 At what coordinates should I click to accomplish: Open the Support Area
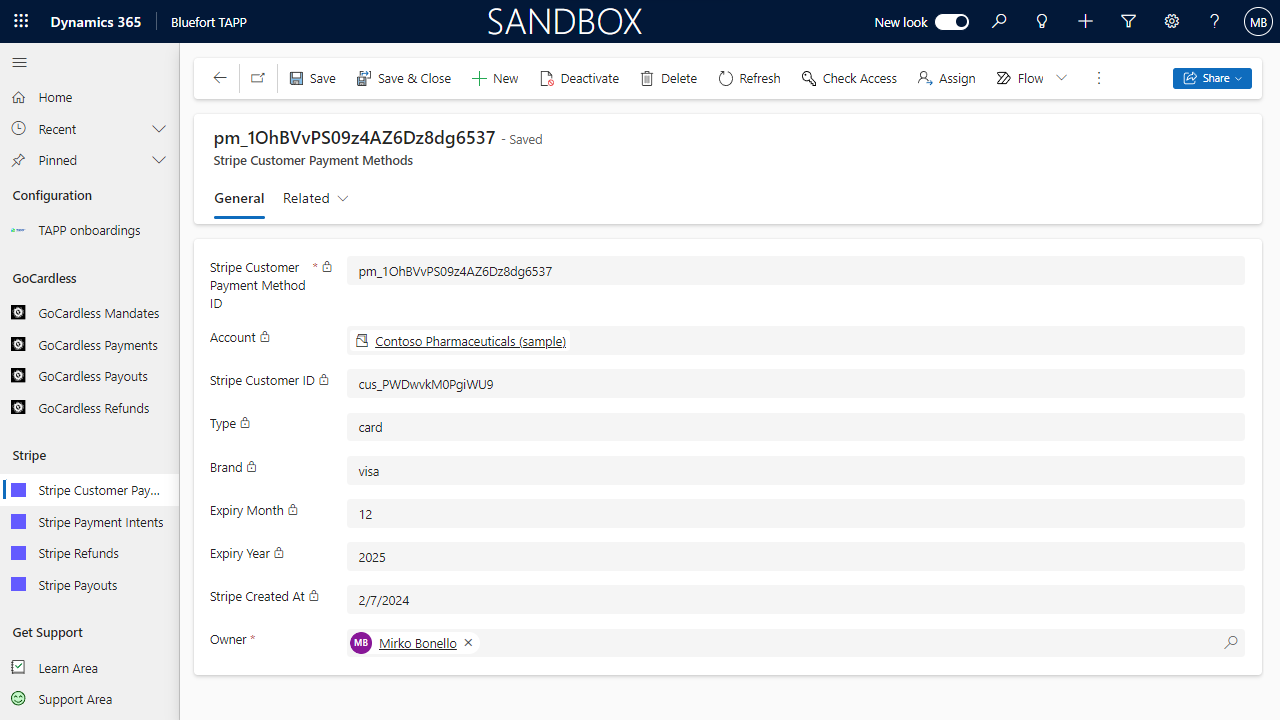click(89, 700)
